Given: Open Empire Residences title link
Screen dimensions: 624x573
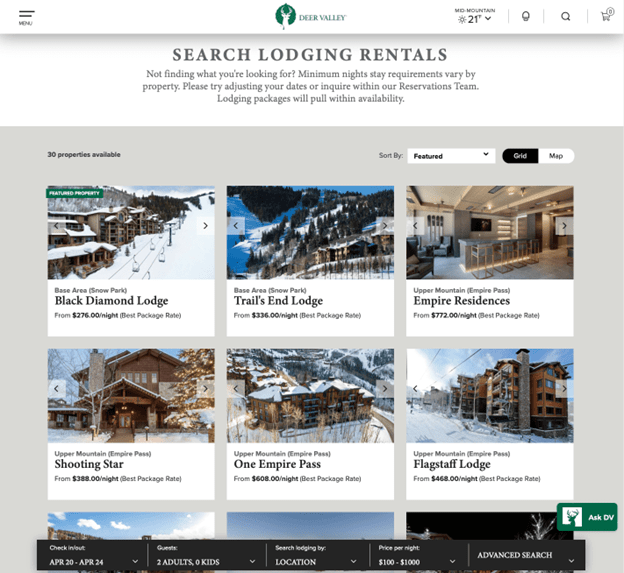Looking at the screenshot, I should [x=462, y=301].
